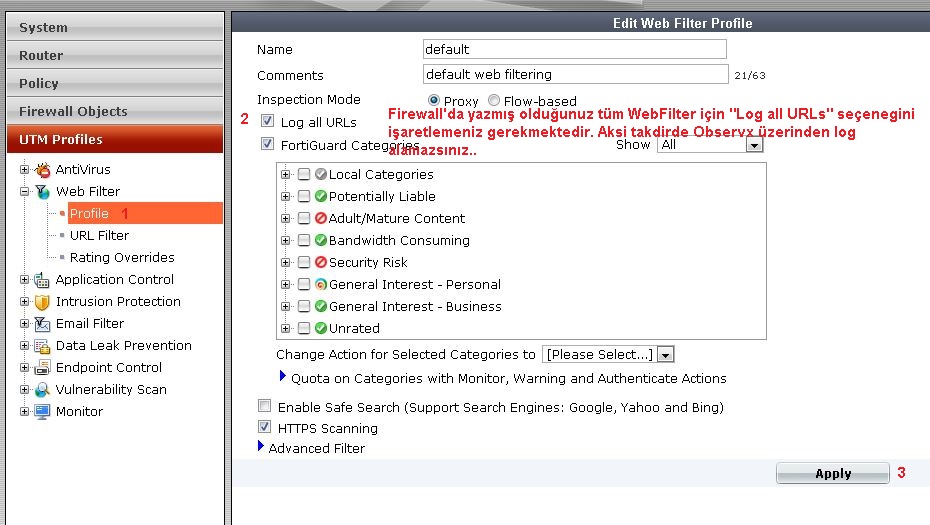The image size is (930, 525).
Task: Click Unrated green allow icon
Action: pos(321,327)
